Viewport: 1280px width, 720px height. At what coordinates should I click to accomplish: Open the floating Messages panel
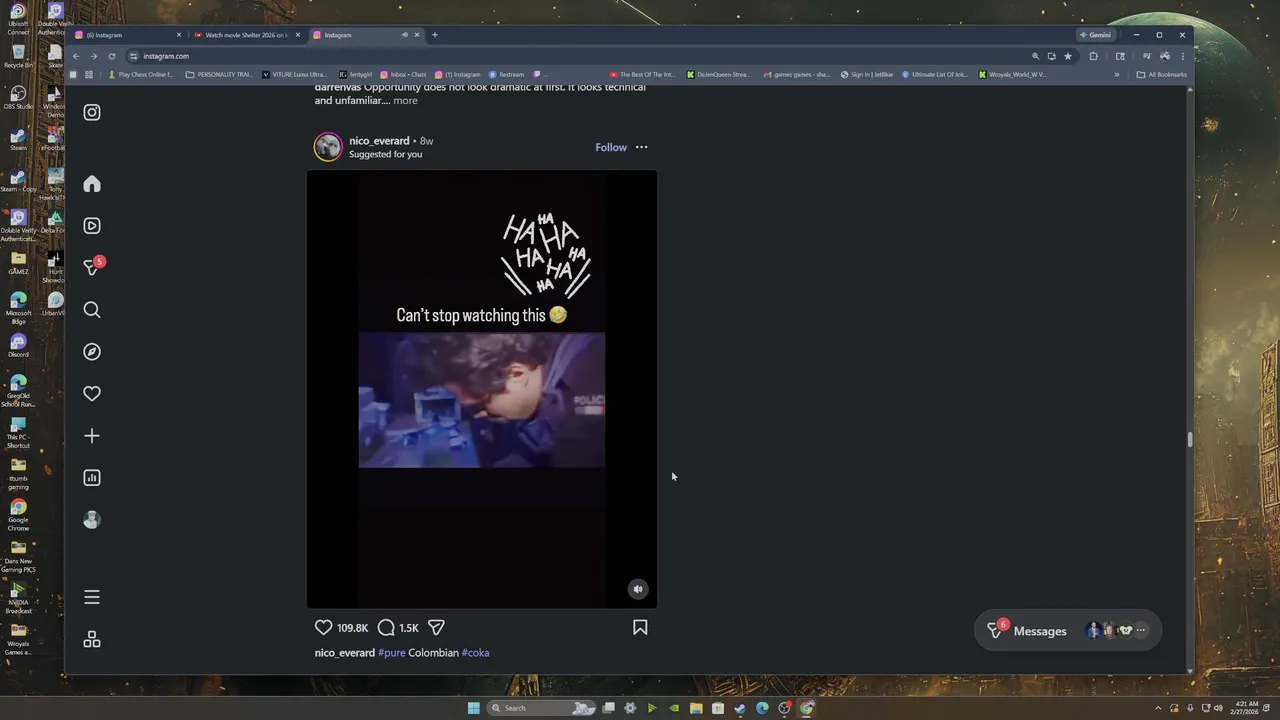(1067, 631)
